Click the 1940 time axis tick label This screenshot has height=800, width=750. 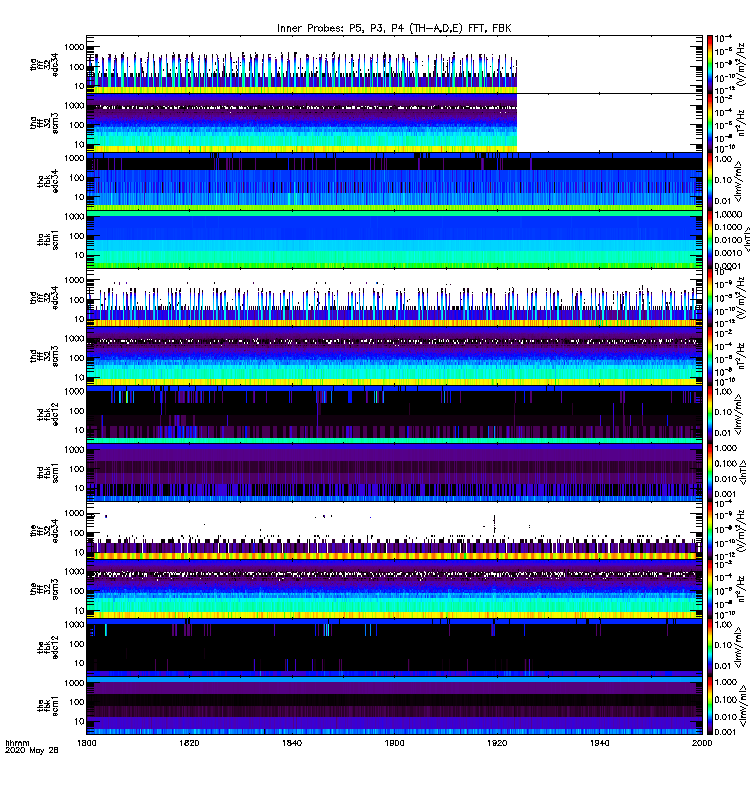coord(599,743)
